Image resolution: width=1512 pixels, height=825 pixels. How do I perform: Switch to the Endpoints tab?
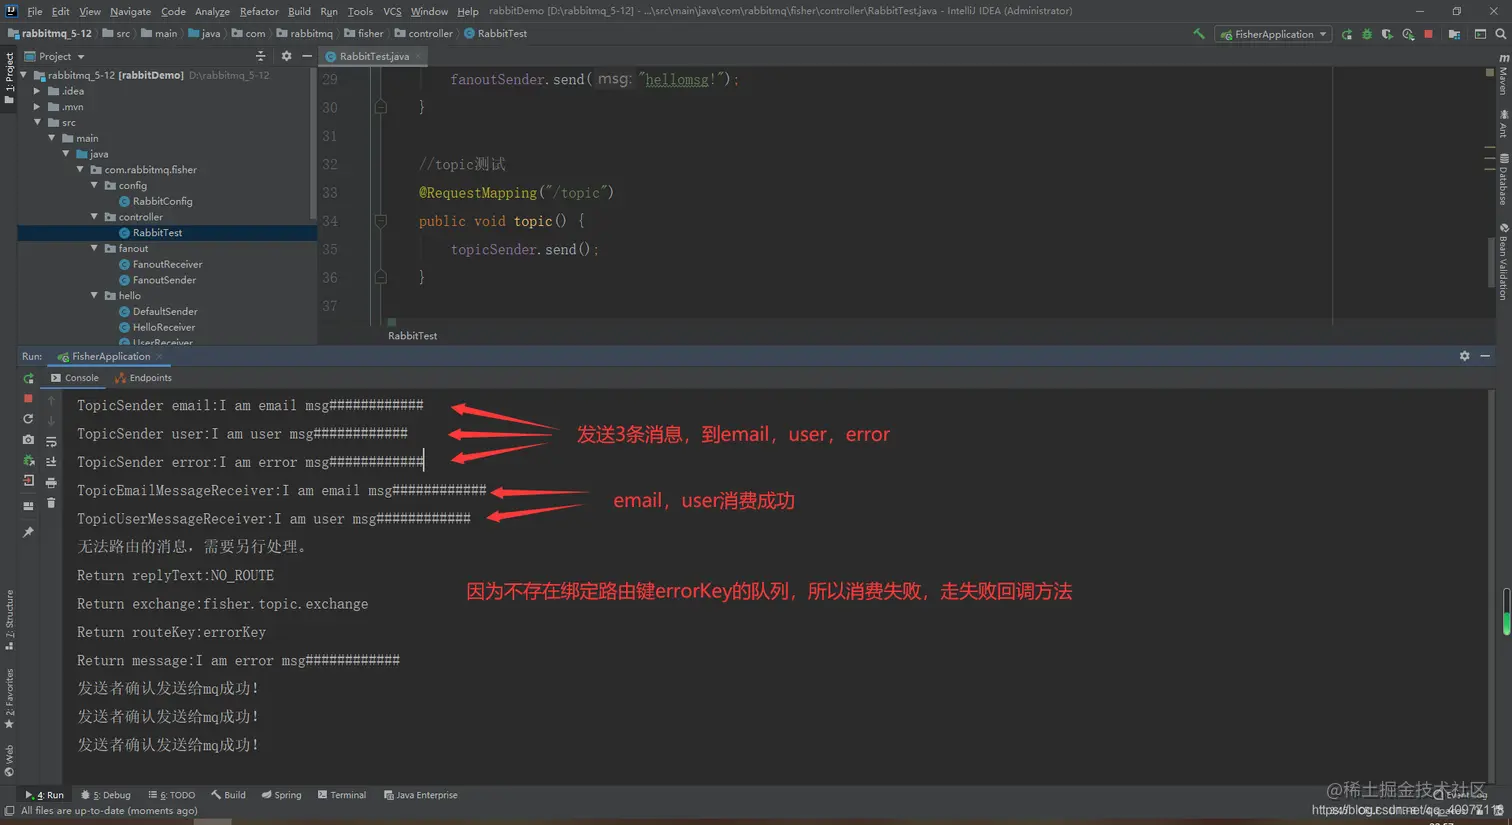click(143, 378)
